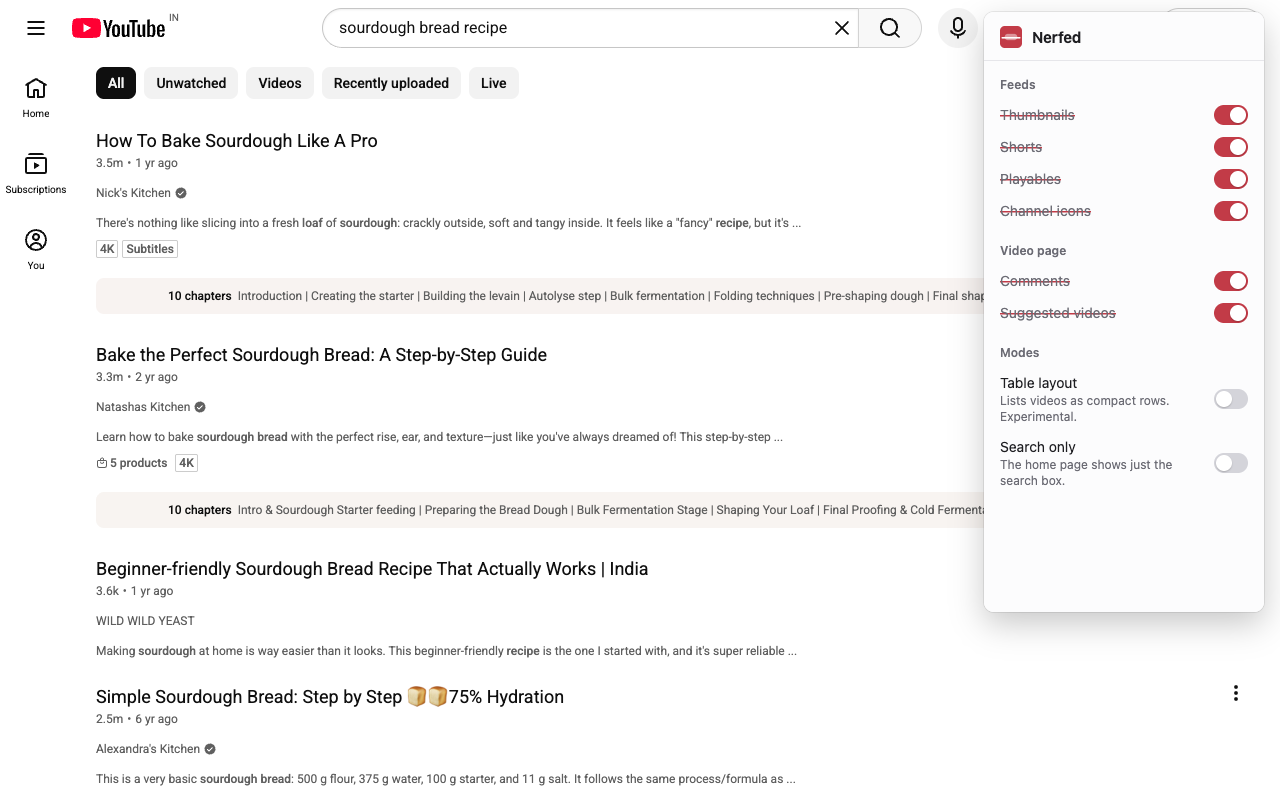Open Subscriptions in the sidebar
This screenshot has width=1280, height=800.
click(x=36, y=174)
